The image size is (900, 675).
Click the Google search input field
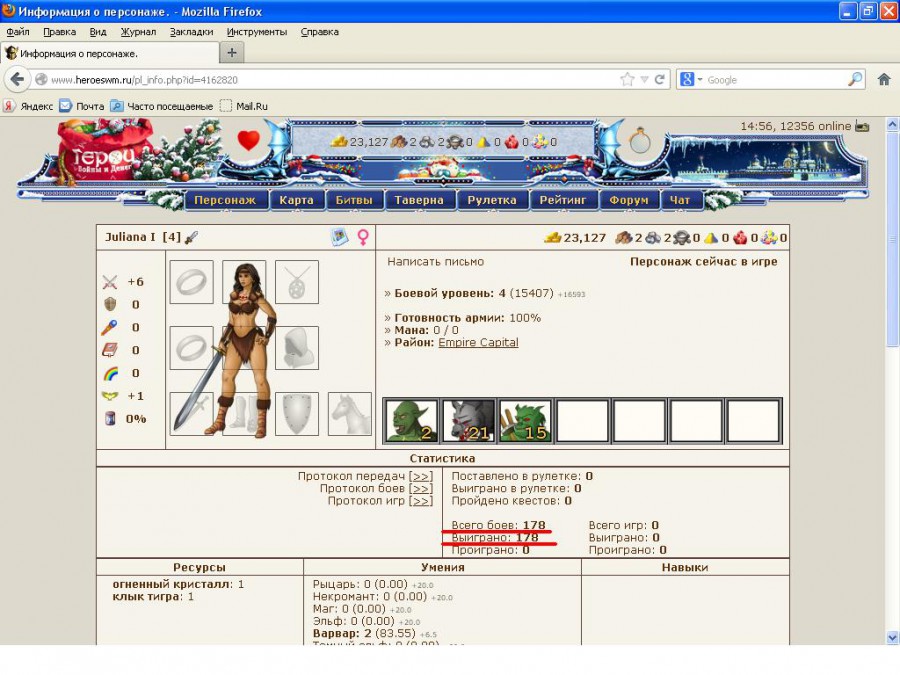coord(775,80)
